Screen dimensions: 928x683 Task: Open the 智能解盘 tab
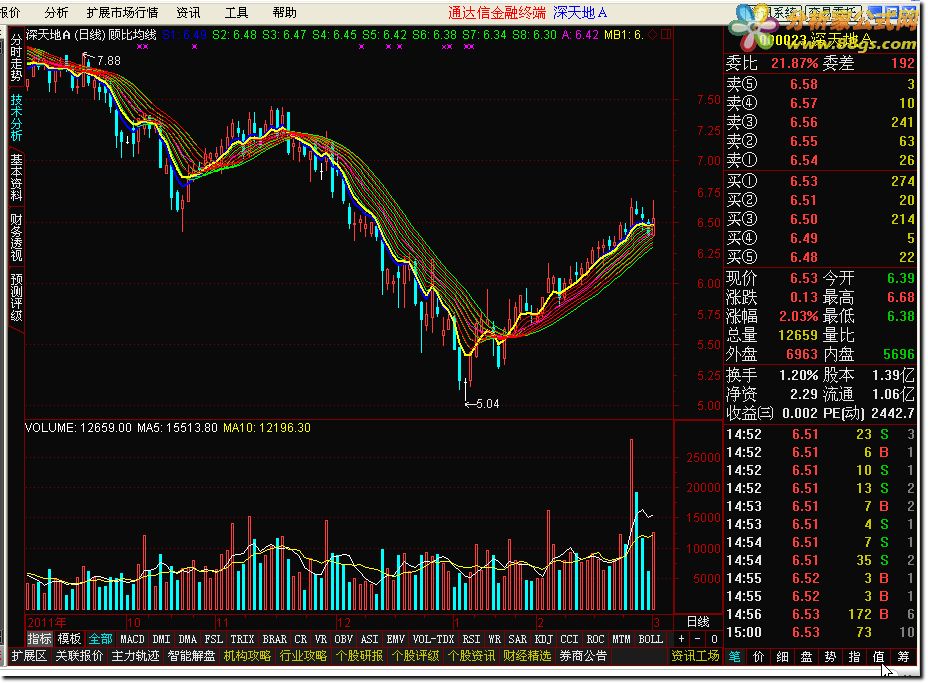click(x=191, y=656)
